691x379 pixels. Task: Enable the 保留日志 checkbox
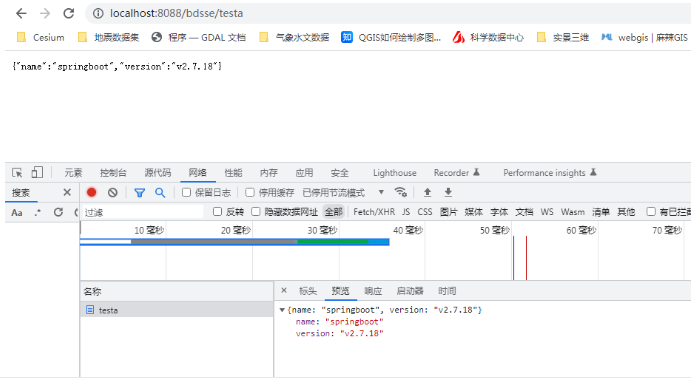[x=186, y=193]
